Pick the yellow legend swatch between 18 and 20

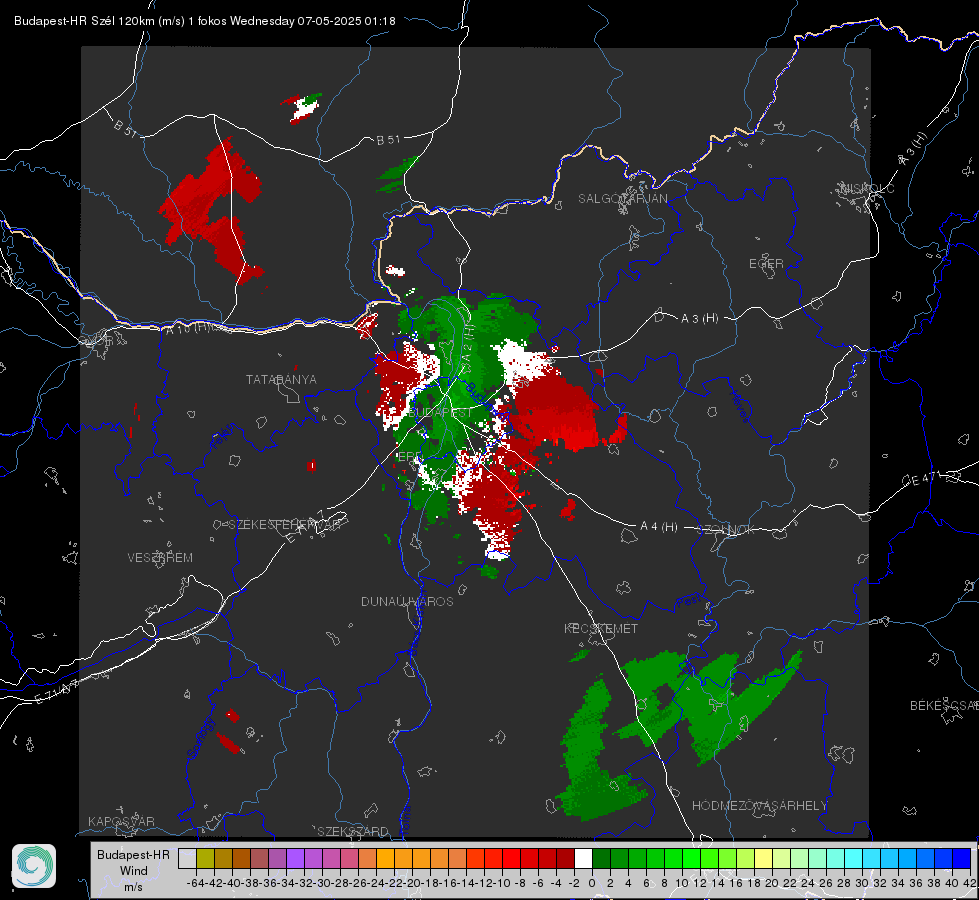coord(764,858)
